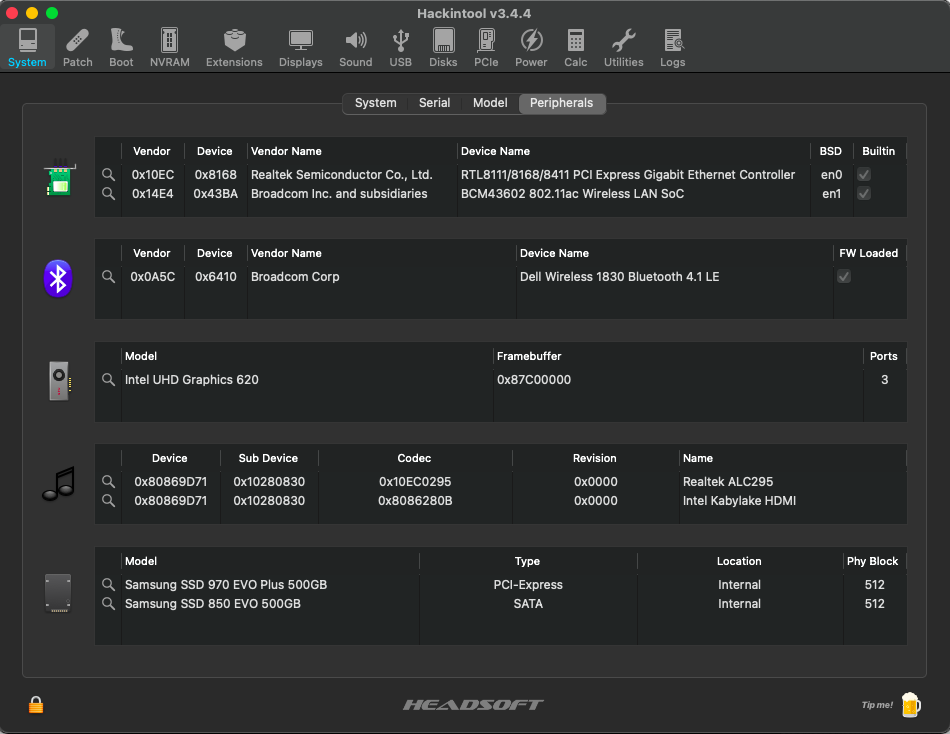Open the PCIe section

click(x=486, y=47)
